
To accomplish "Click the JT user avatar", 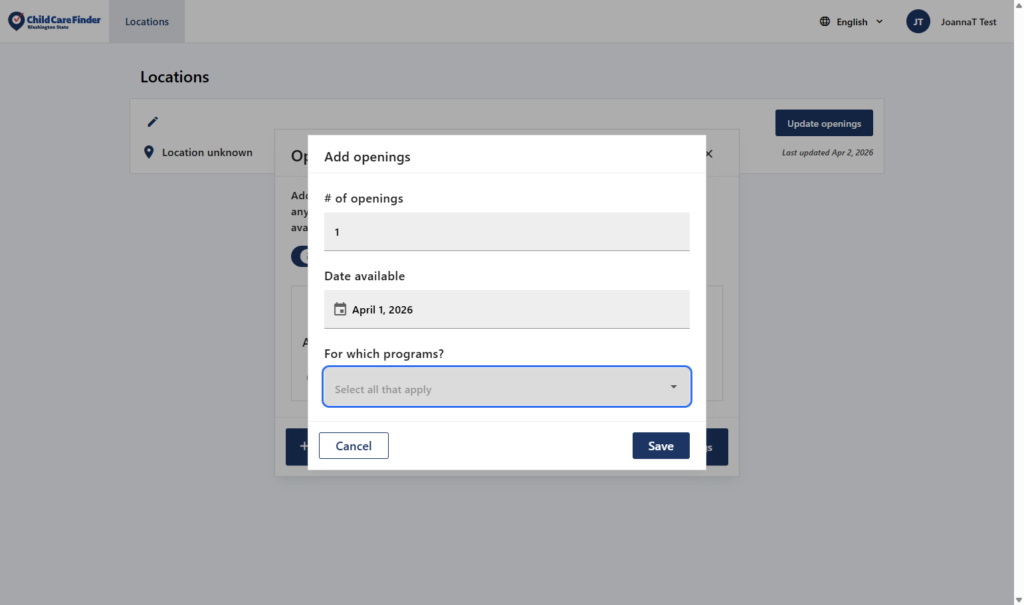I will pyautogui.click(x=918, y=21).
